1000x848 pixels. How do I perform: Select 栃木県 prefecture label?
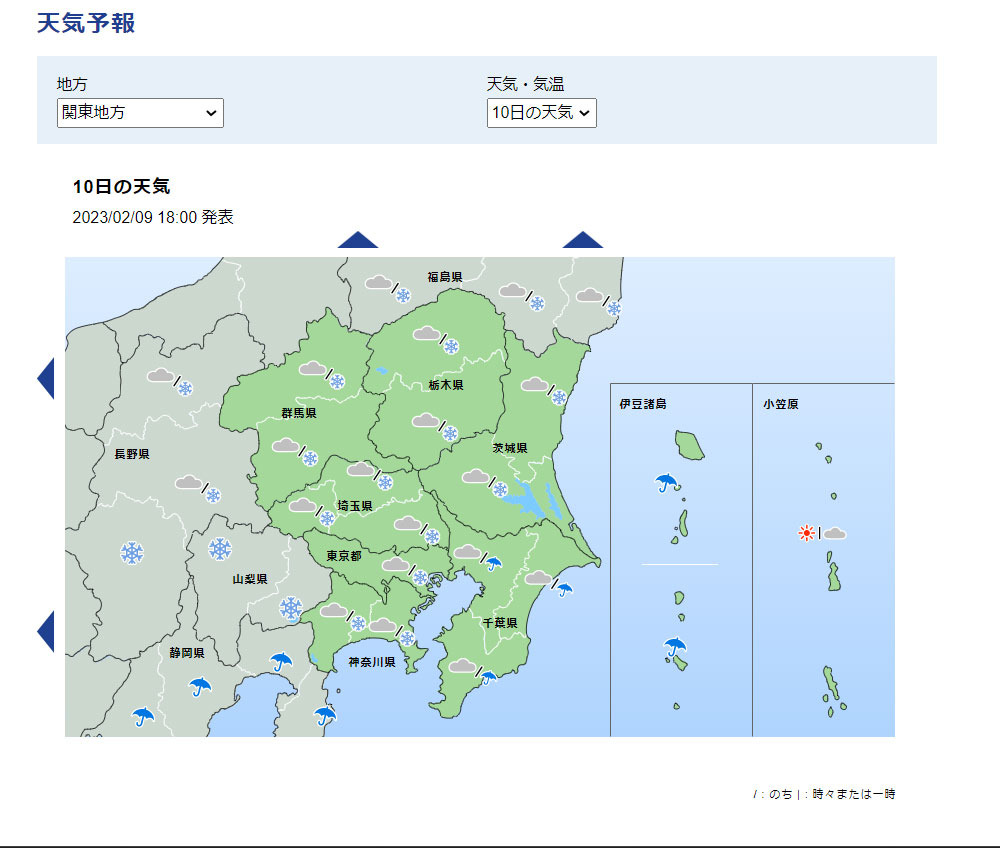coord(446,385)
